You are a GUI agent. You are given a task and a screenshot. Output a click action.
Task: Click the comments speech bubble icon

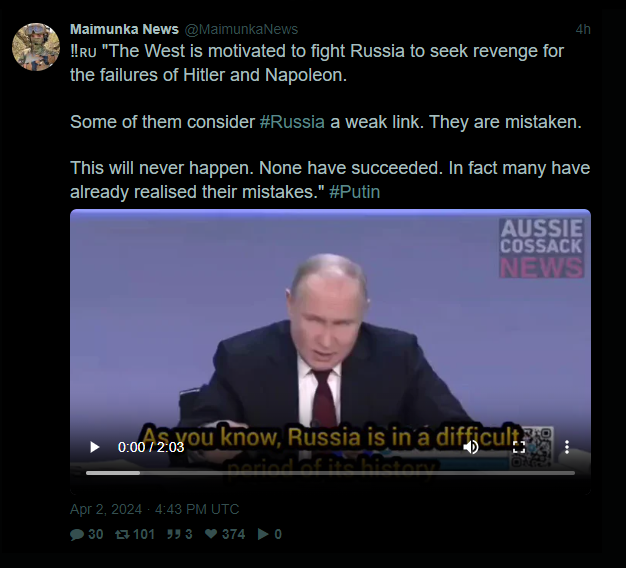(77, 534)
